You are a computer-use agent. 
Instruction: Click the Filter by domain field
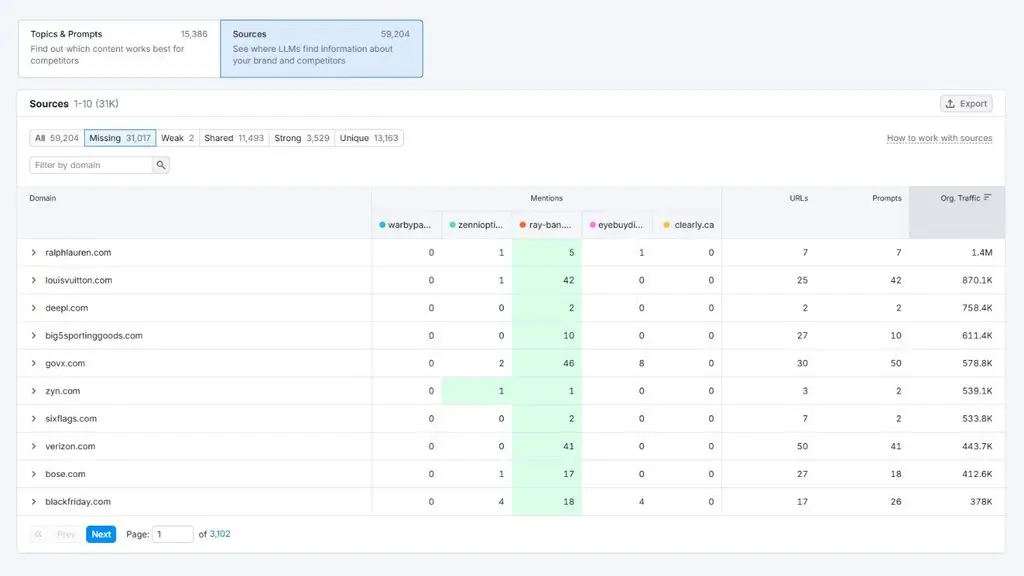pos(91,165)
